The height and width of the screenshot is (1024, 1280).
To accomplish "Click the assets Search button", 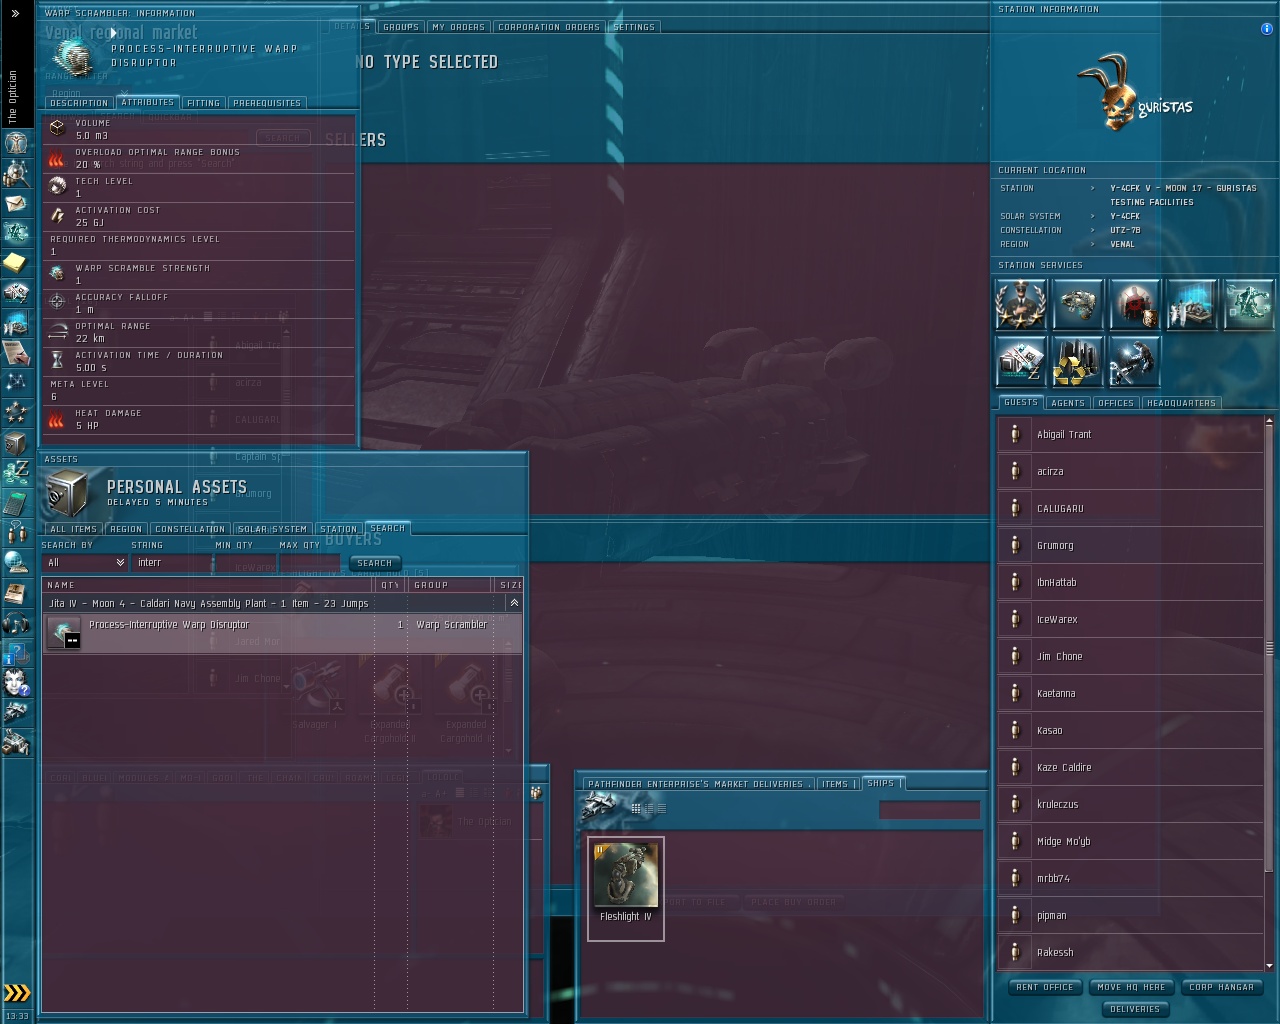I will pos(375,563).
